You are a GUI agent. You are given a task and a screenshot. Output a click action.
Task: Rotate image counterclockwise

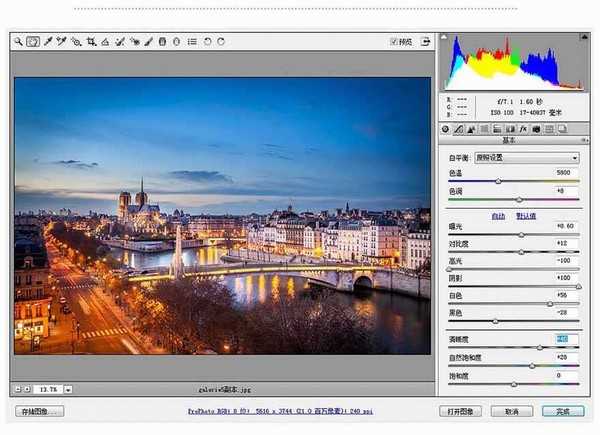[207, 42]
